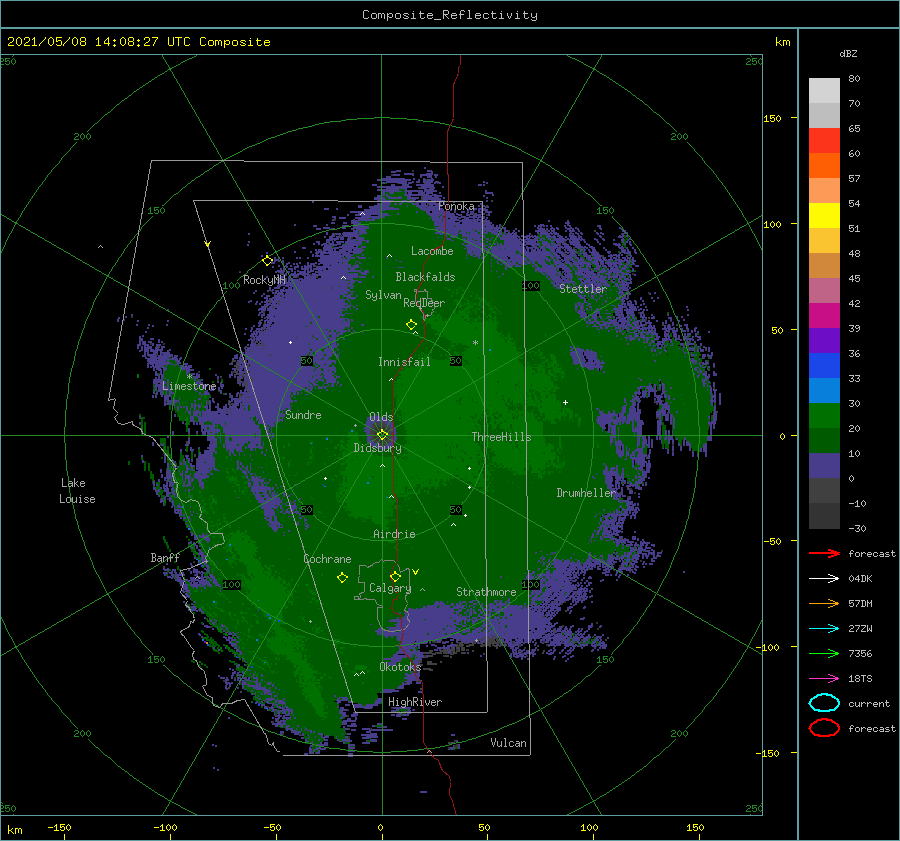The width and height of the screenshot is (900, 841).
Task: Click the Banff label
Action: tap(165, 558)
